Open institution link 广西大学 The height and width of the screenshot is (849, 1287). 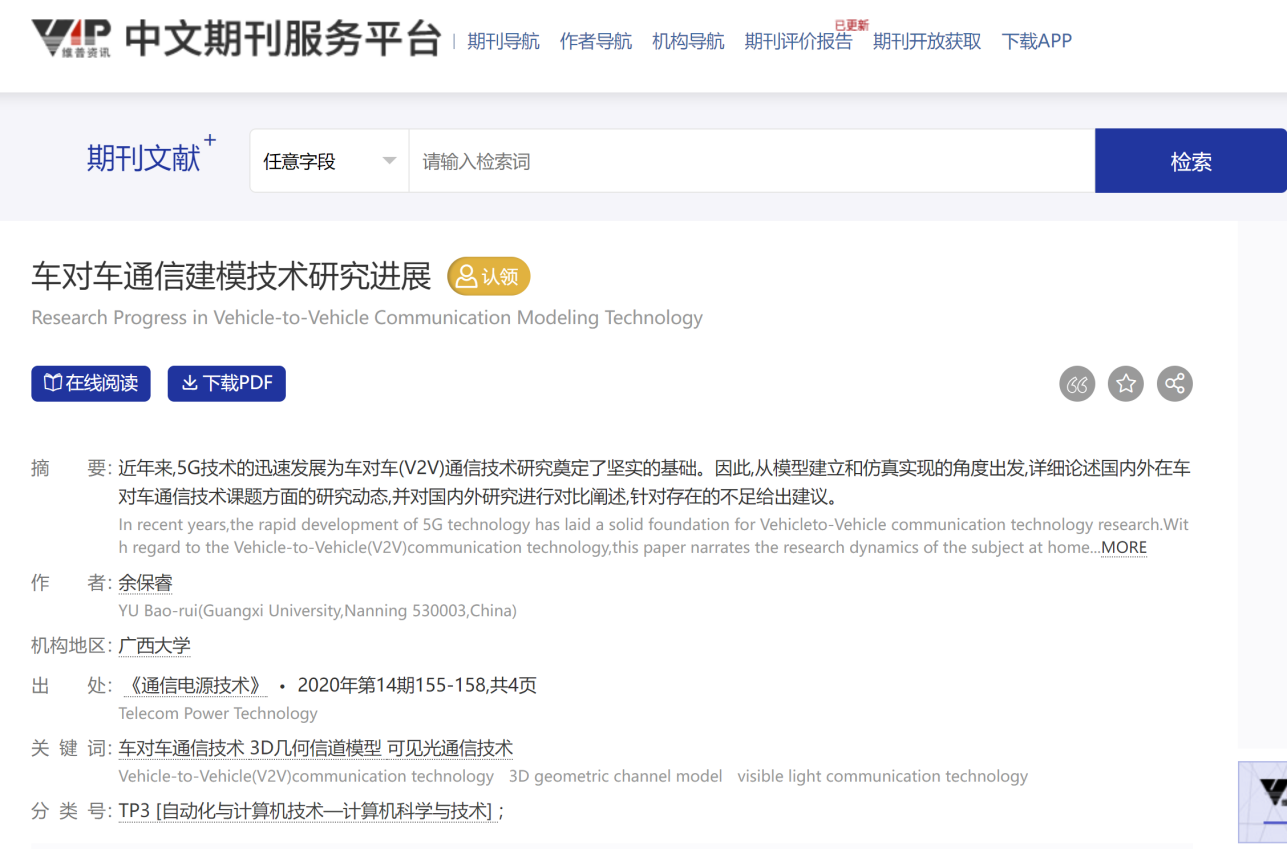(154, 646)
